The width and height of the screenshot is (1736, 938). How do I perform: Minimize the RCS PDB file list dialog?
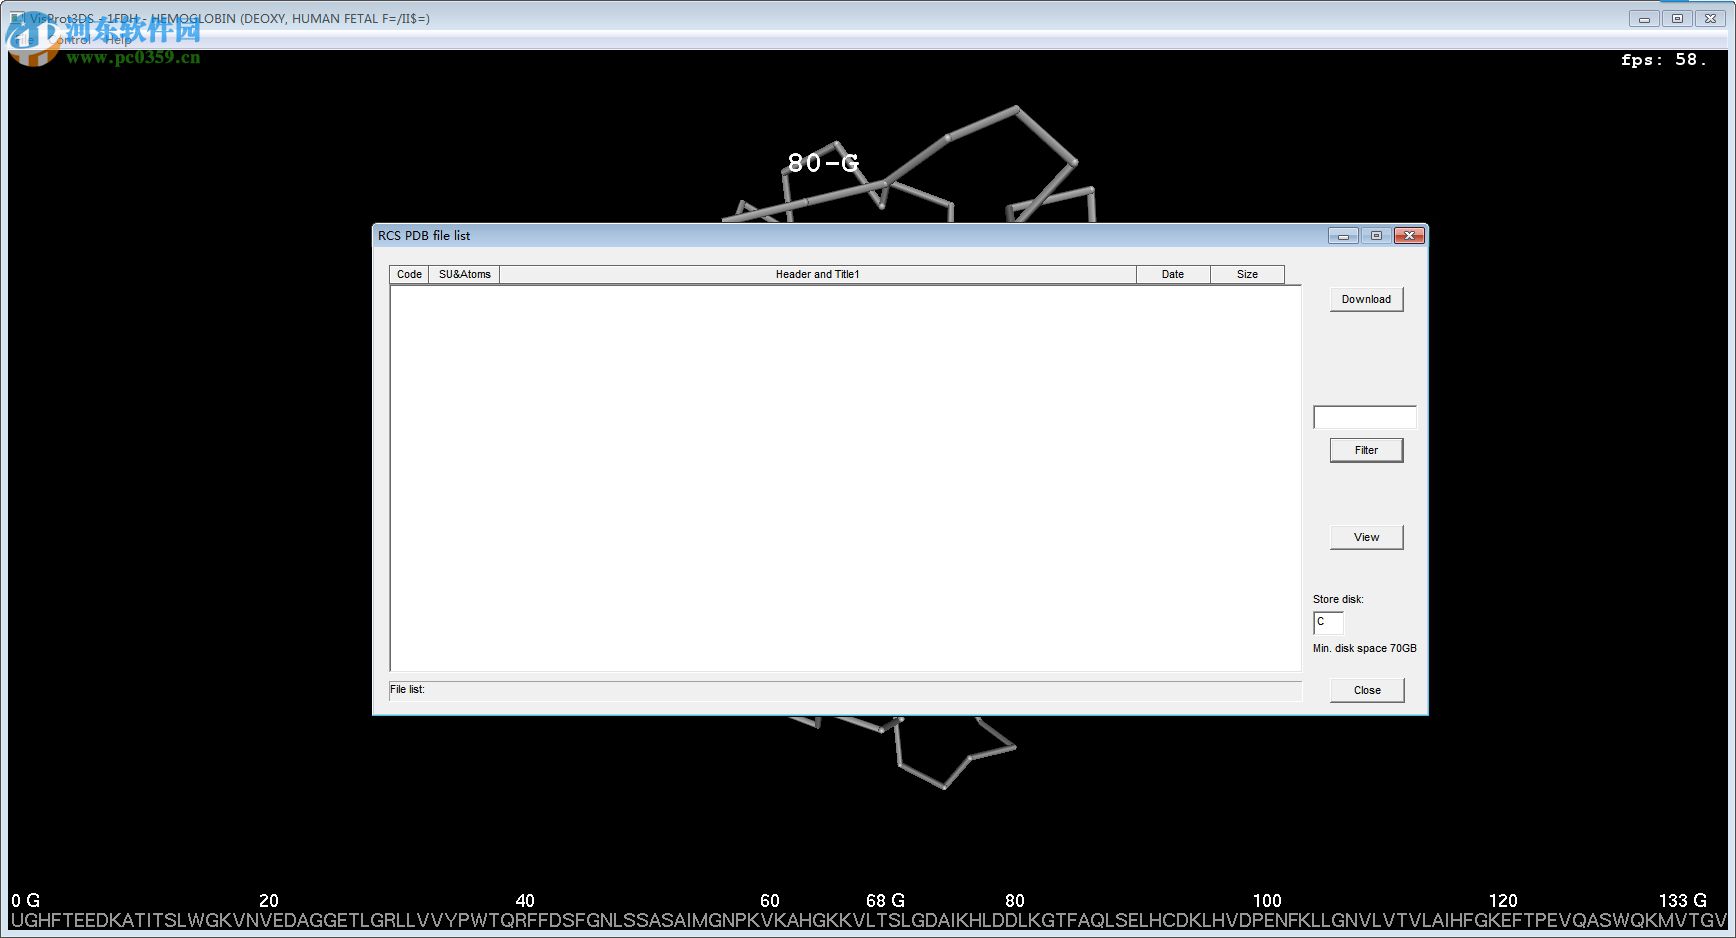[x=1343, y=236]
